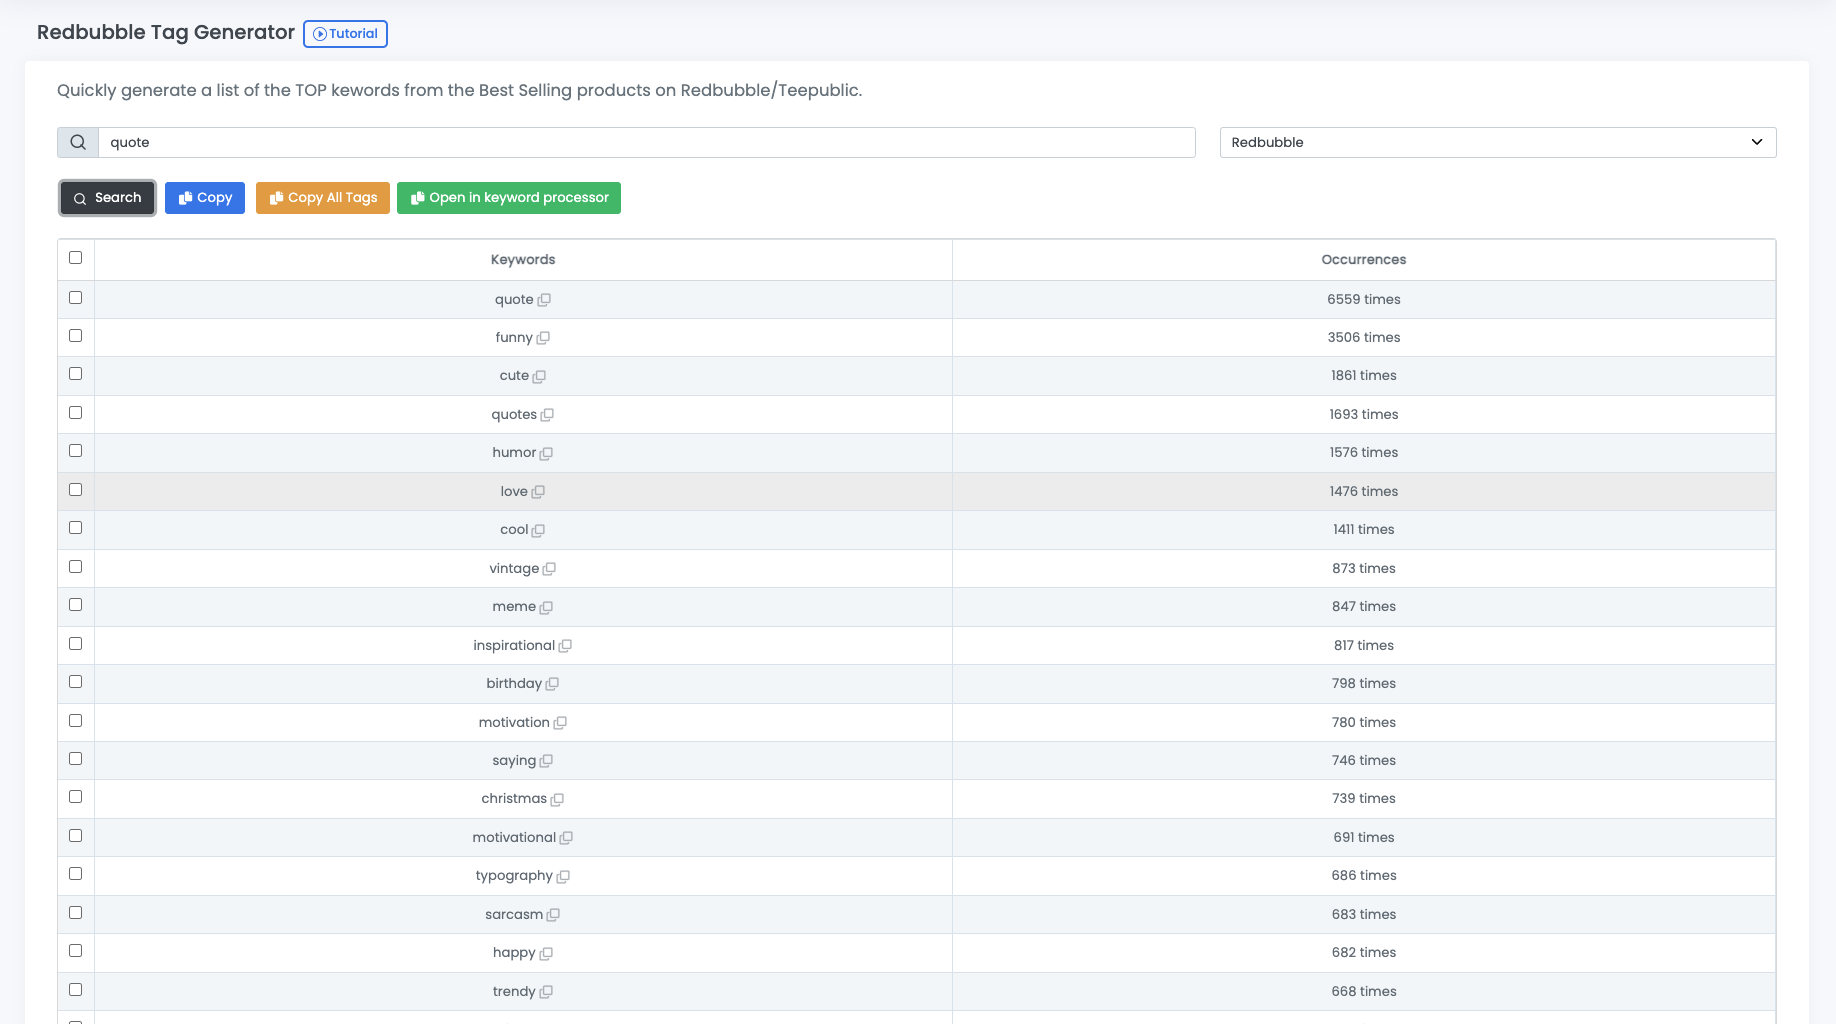This screenshot has height=1024, width=1836.
Task: Click the copy icon beside "sarcasm"
Action: (x=553, y=915)
